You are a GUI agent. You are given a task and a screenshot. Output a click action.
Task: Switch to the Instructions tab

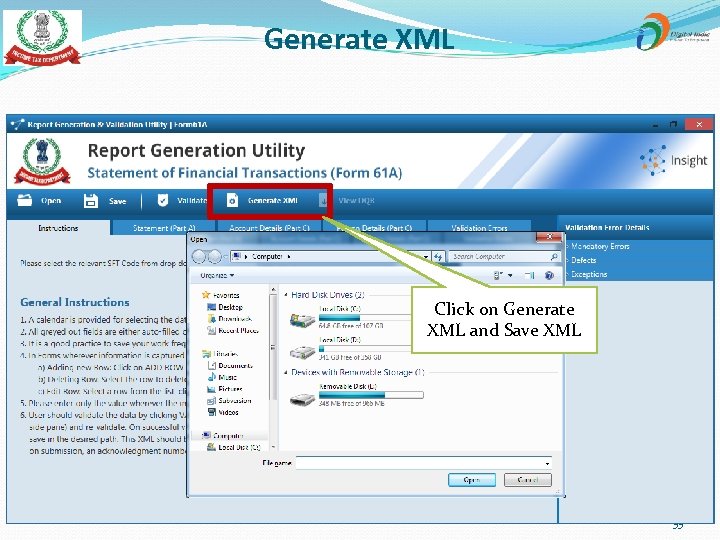click(58, 228)
